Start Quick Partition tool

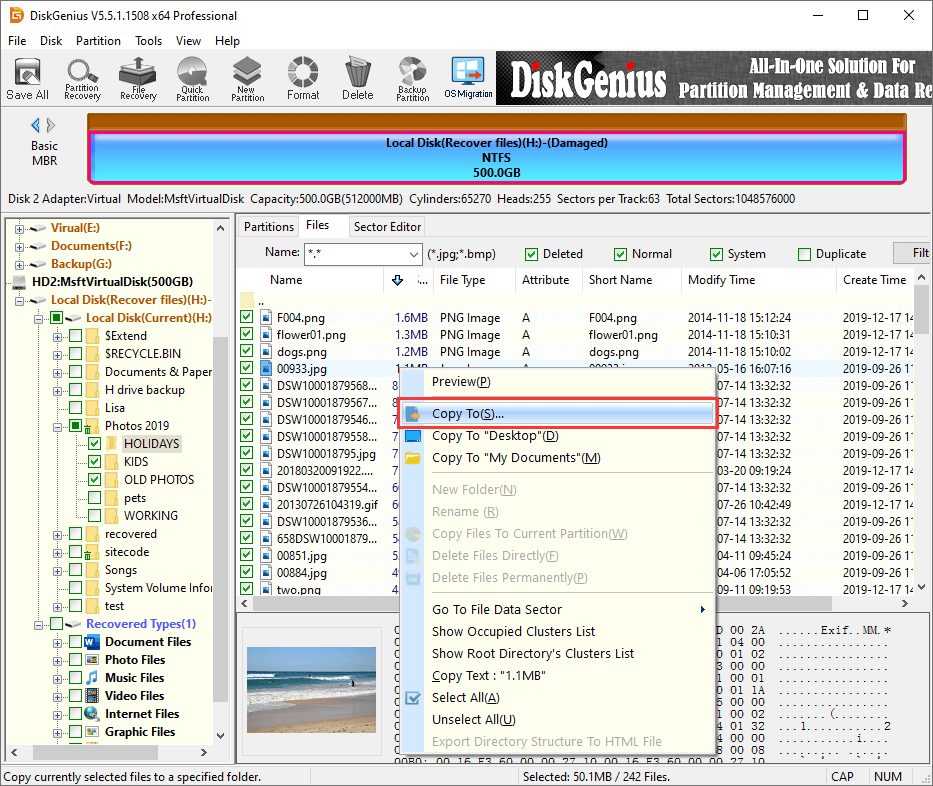pyautogui.click(x=192, y=79)
